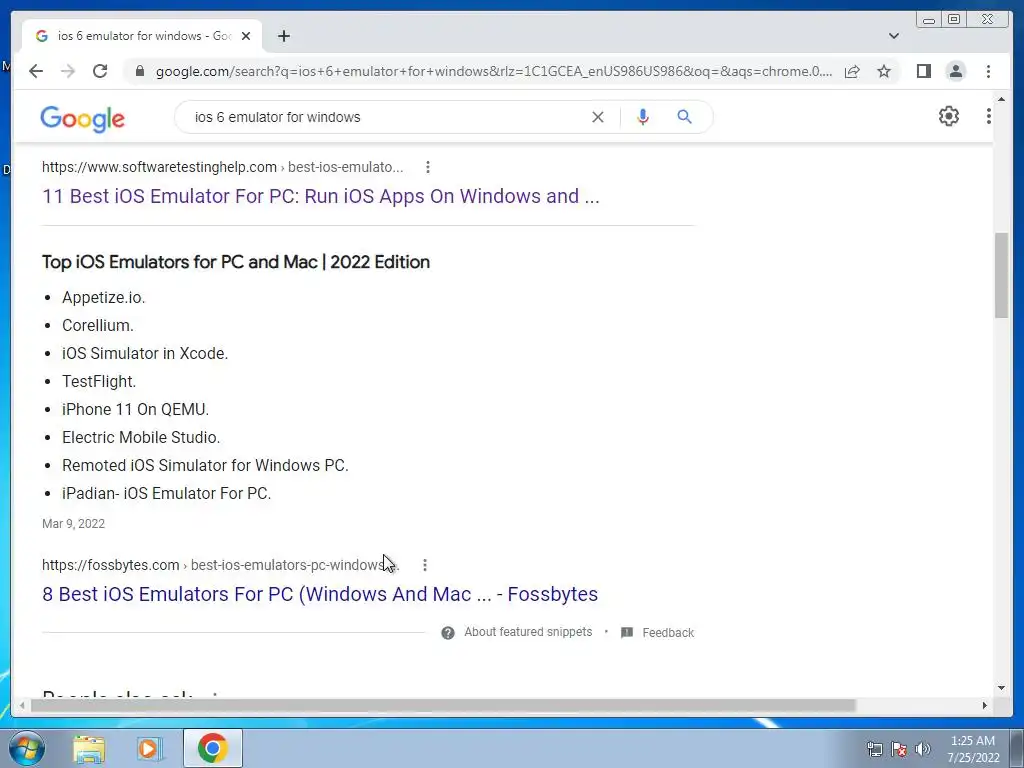Click softwaretestinghelp.com URL text
The image size is (1024, 768).
[x=159, y=167]
